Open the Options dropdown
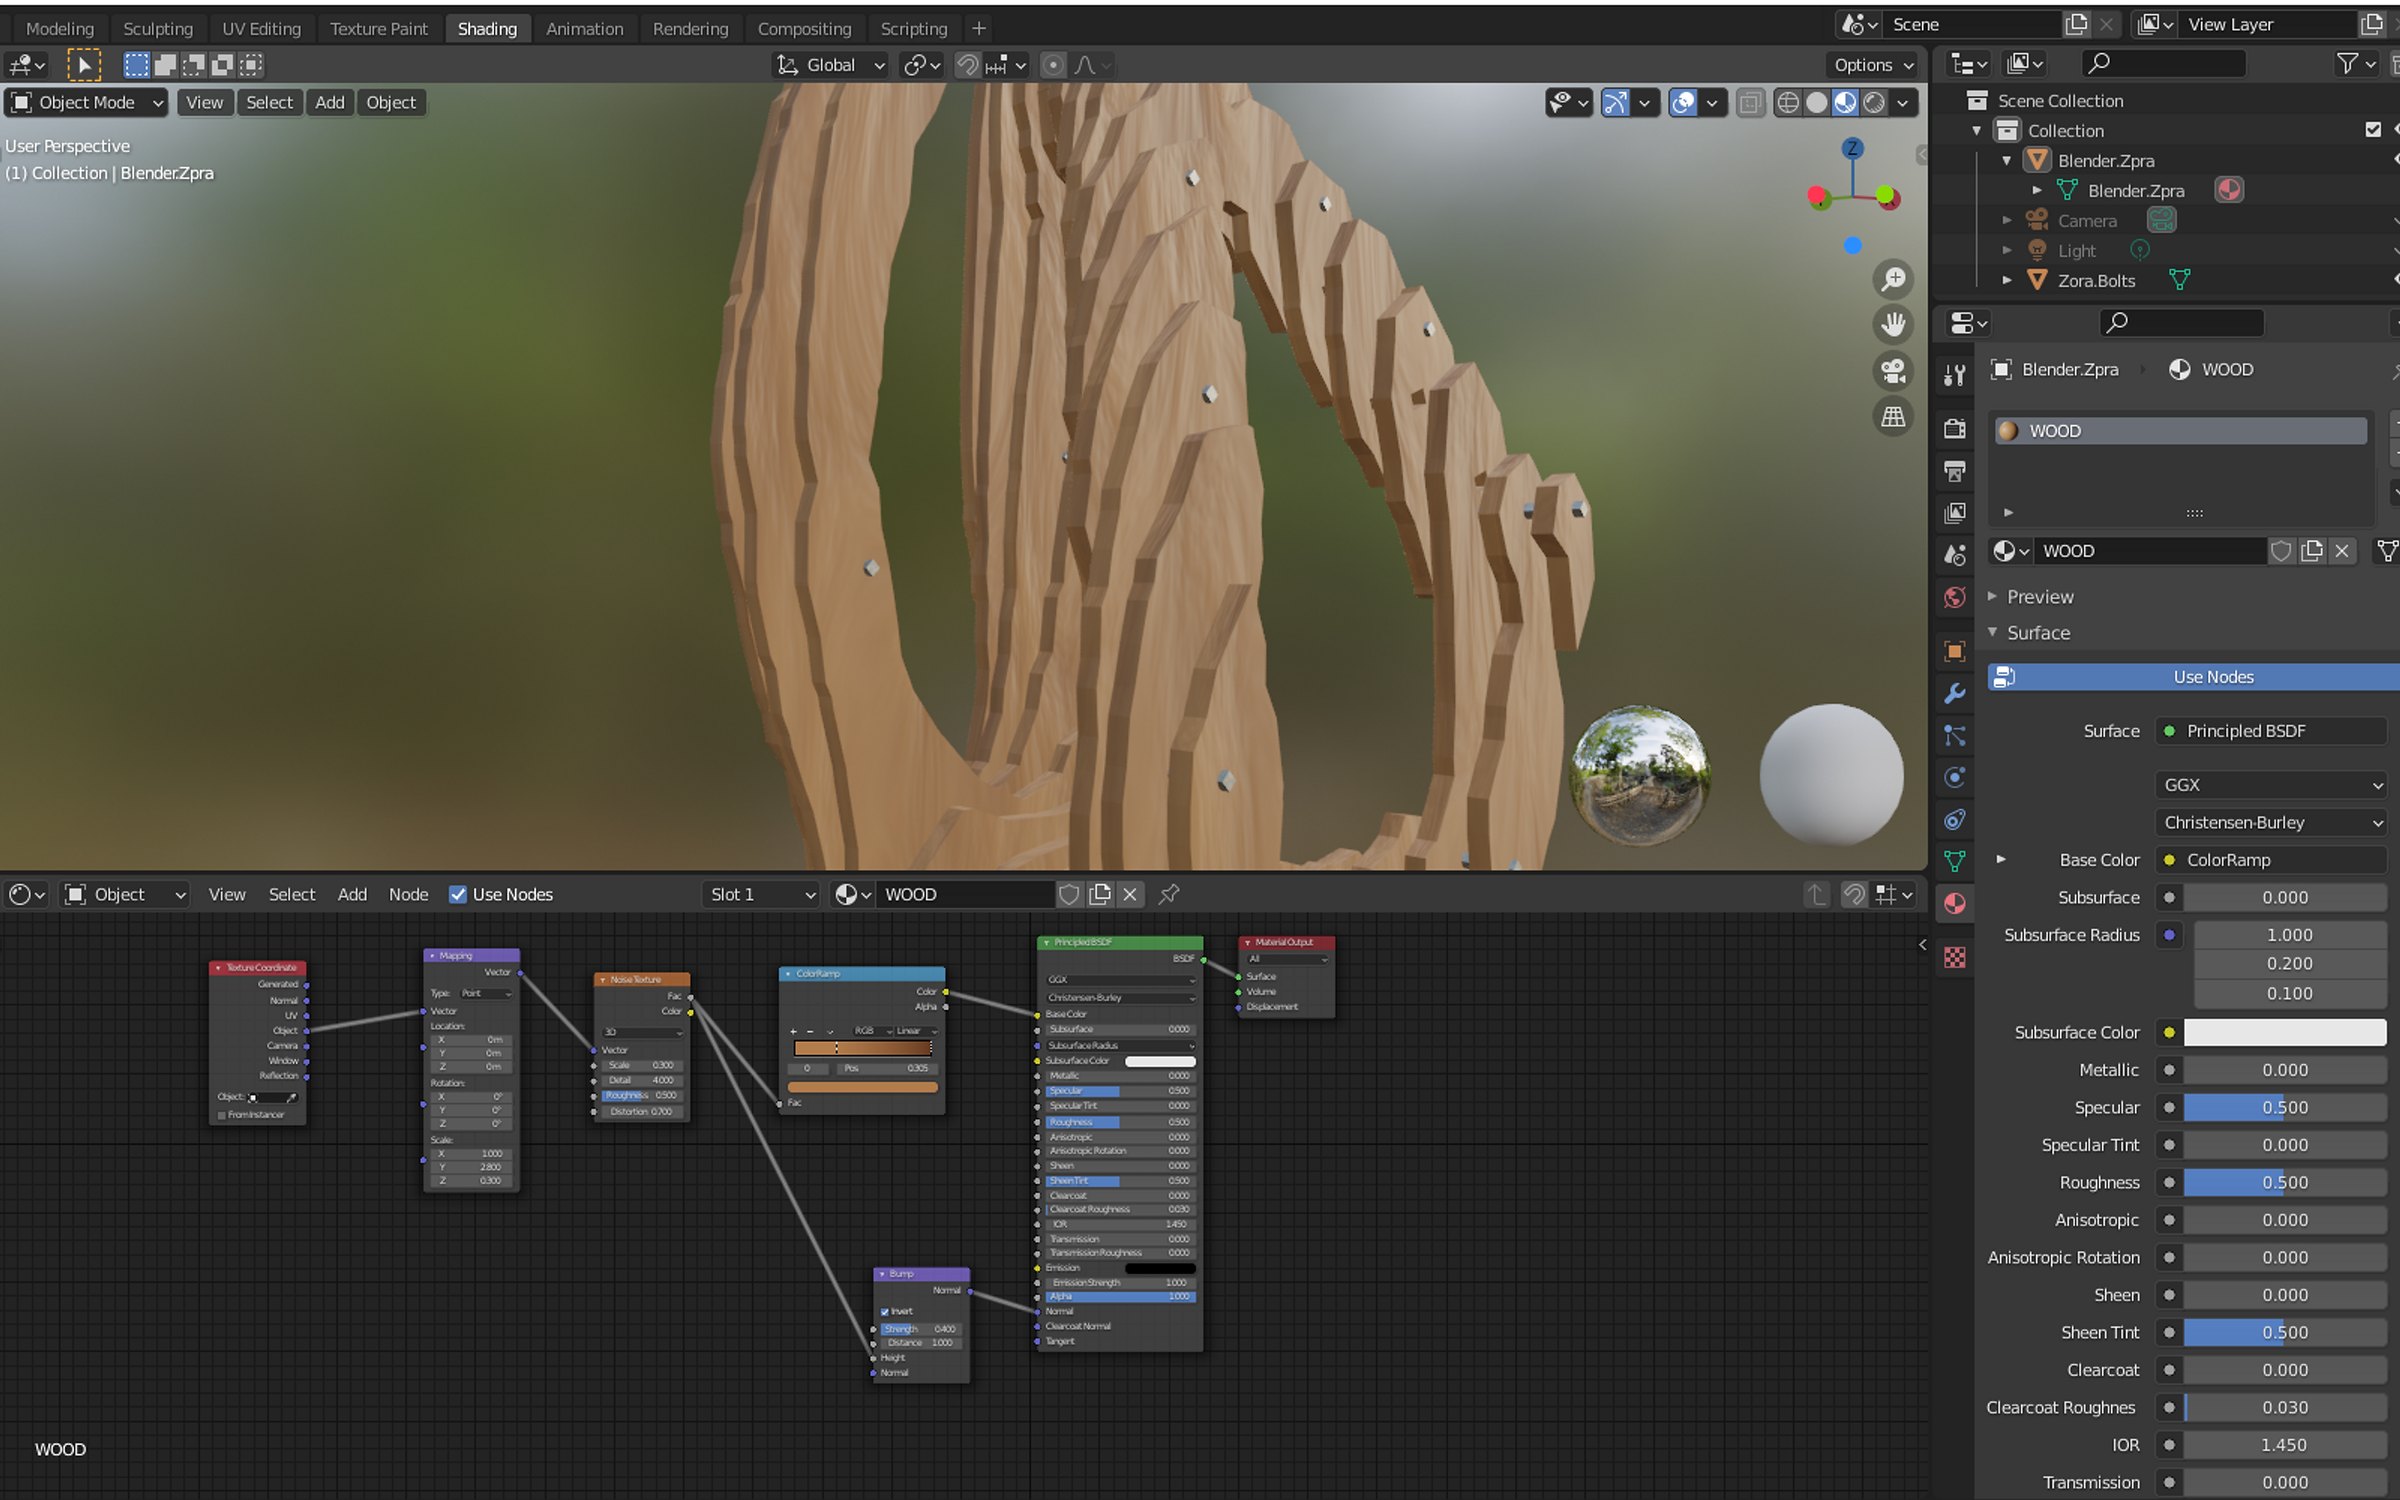Viewport: 2400px width, 1500px height. [x=1873, y=65]
